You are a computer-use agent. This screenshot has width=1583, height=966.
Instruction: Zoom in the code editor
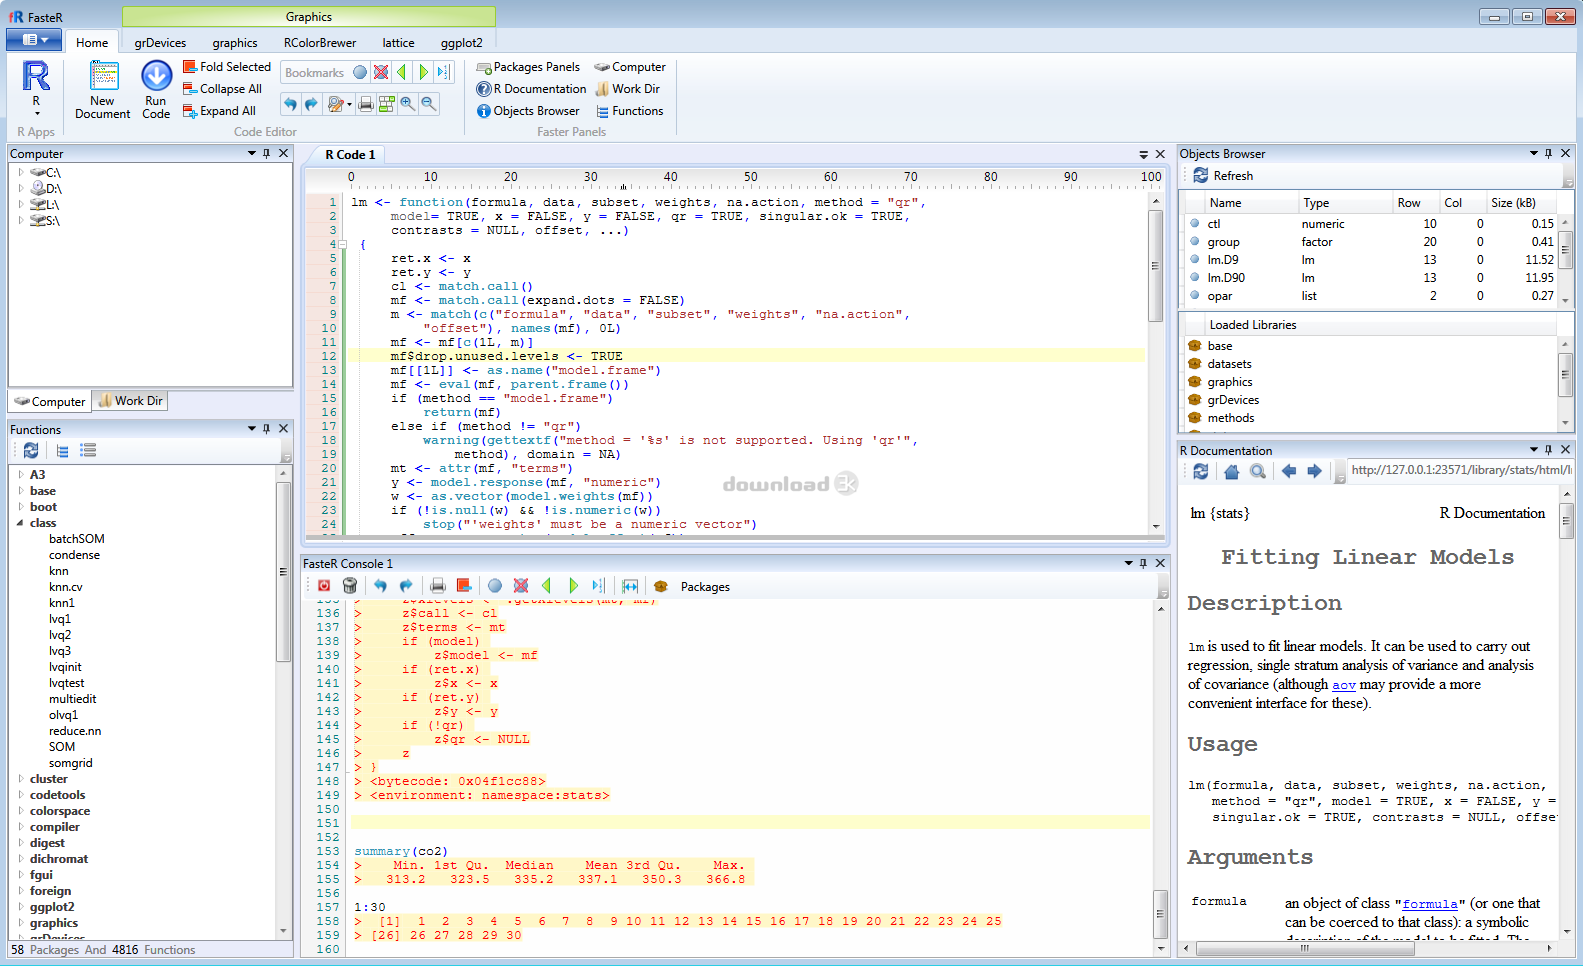pyautogui.click(x=408, y=104)
